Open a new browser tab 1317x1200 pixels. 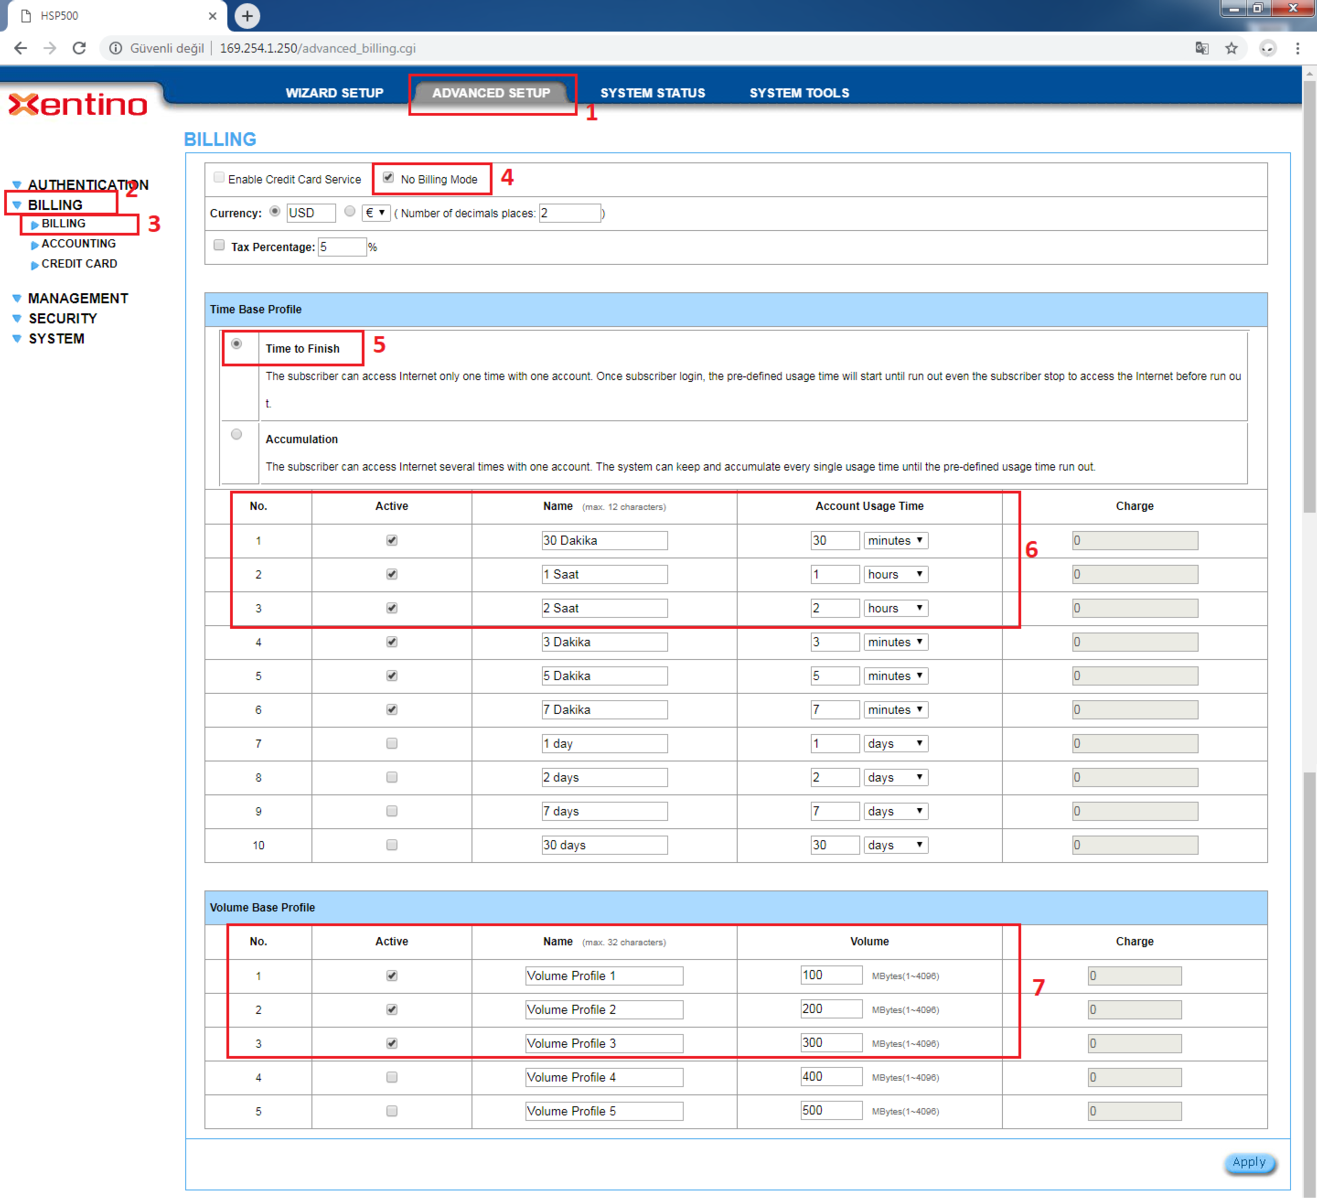[x=247, y=16]
